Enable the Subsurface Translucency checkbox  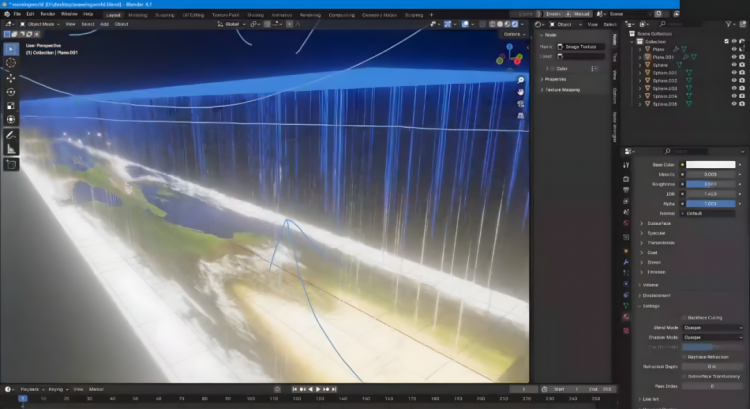click(684, 376)
